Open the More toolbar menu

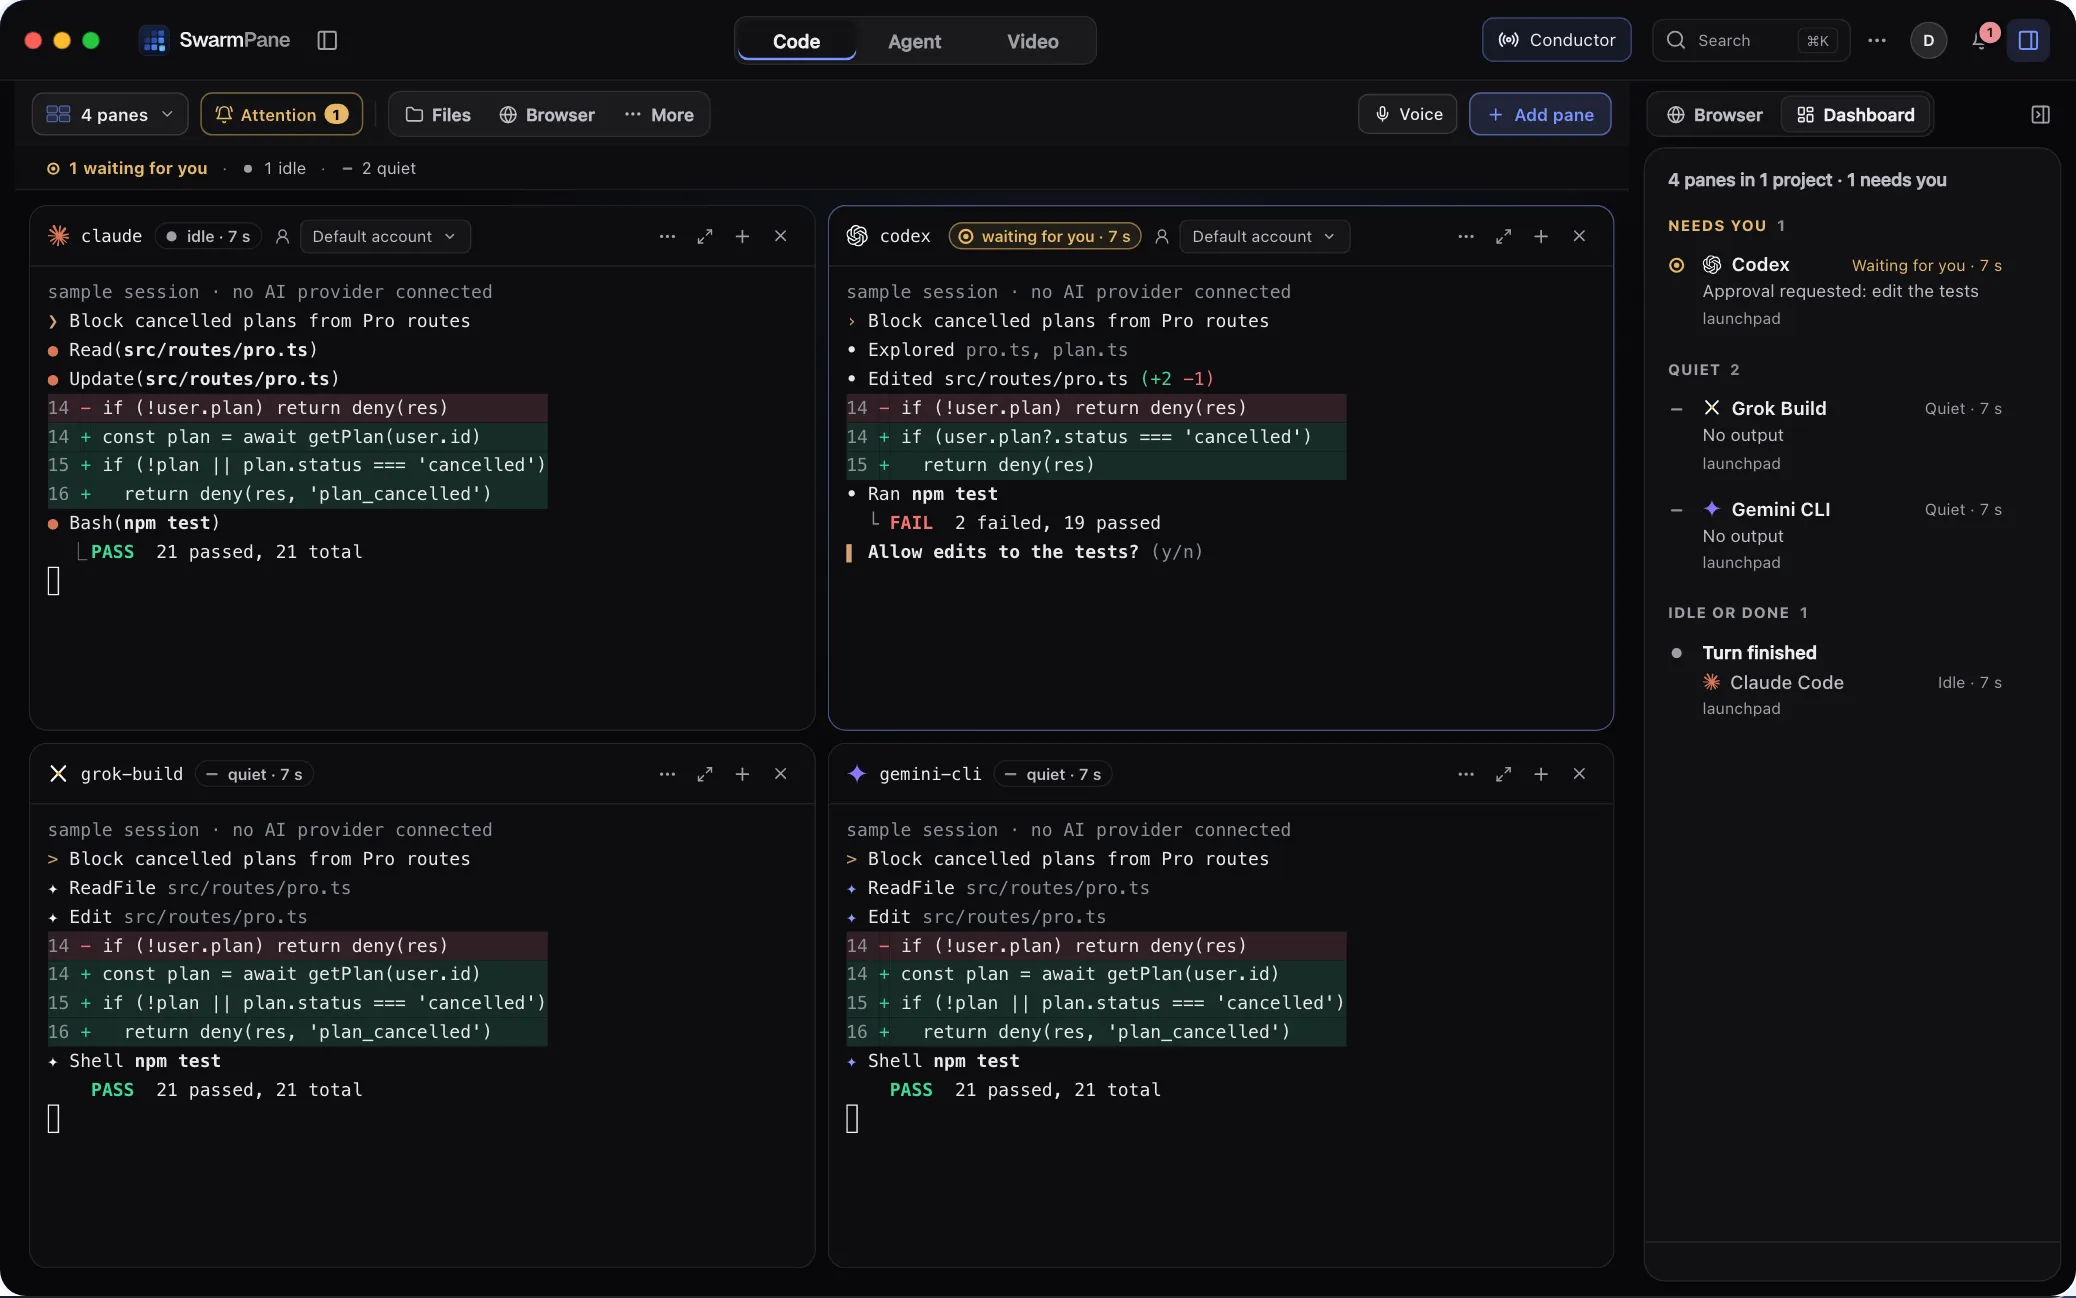659,114
